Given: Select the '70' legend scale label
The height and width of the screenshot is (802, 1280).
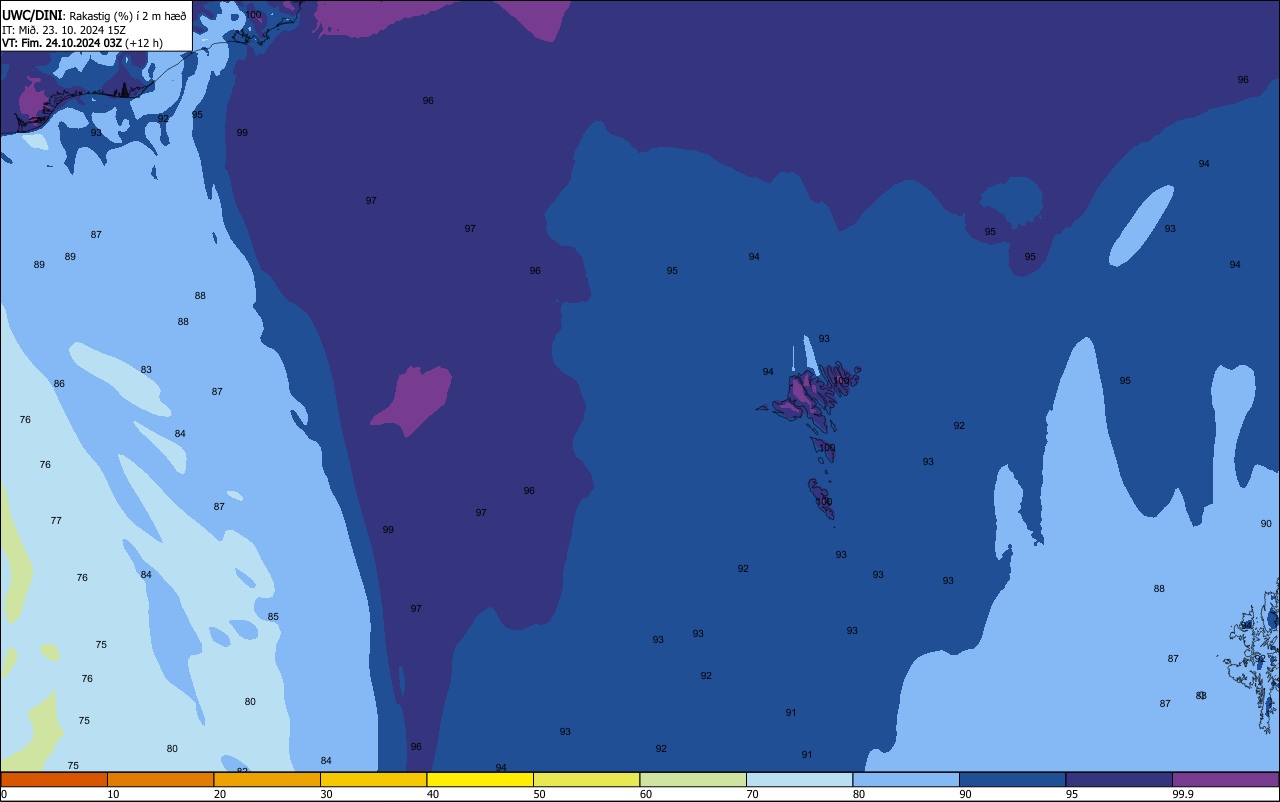Looking at the screenshot, I should coord(752,794).
